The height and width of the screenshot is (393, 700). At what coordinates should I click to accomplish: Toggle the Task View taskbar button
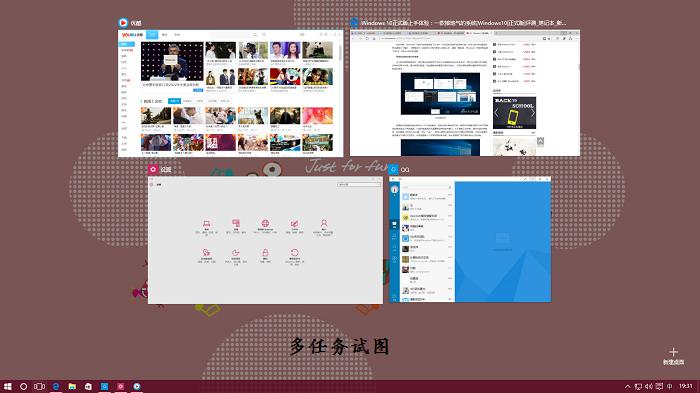(x=39, y=386)
